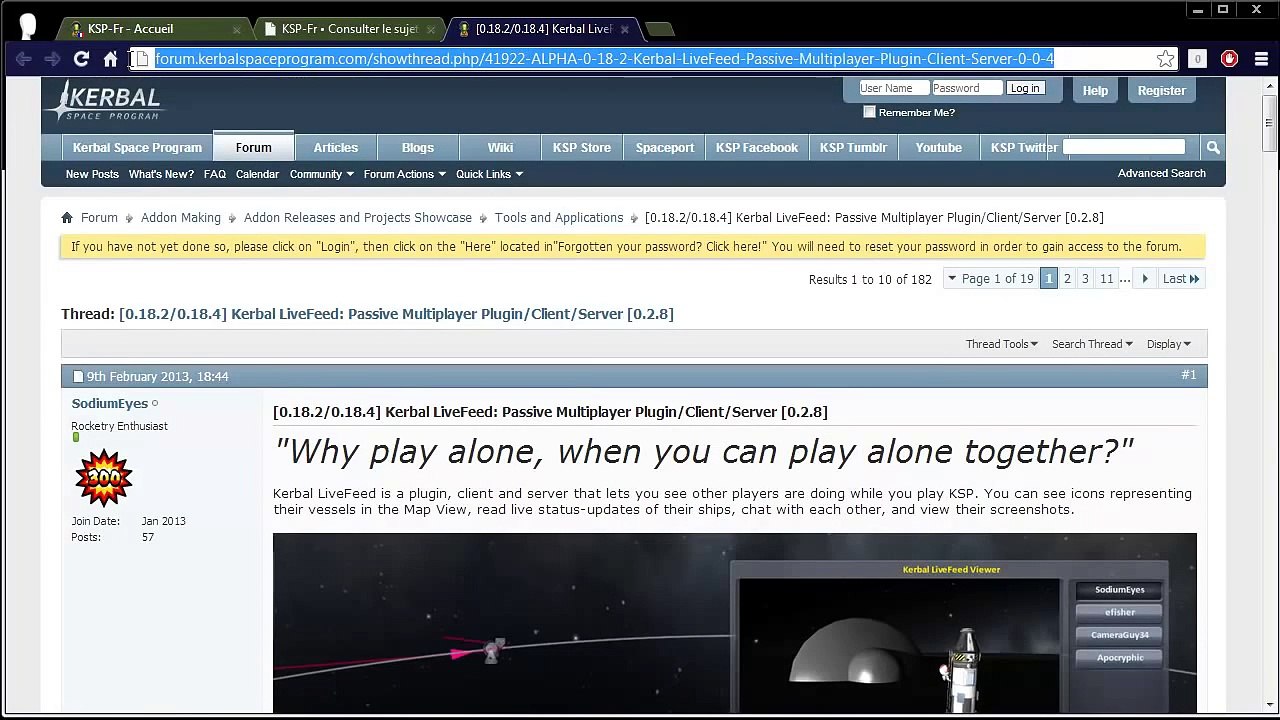
Task: Open the Wiki nav tab
Action: tap(500, 147)
